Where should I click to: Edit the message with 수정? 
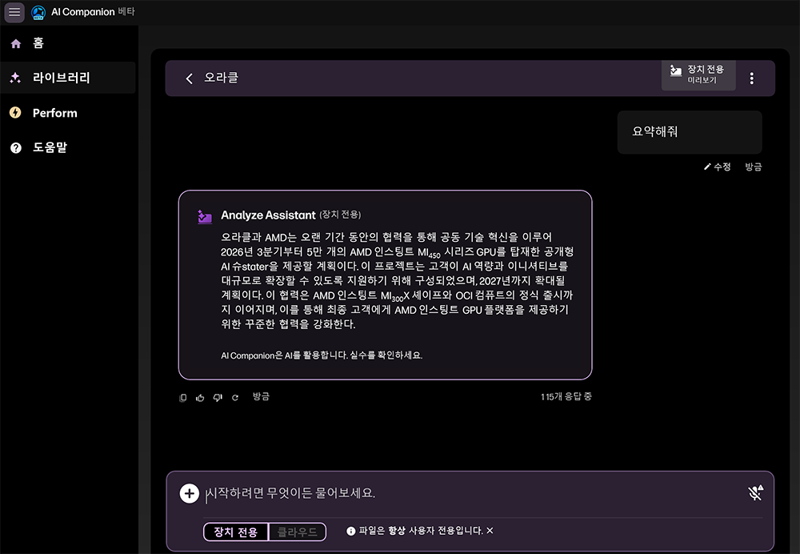tap(717, 167)
